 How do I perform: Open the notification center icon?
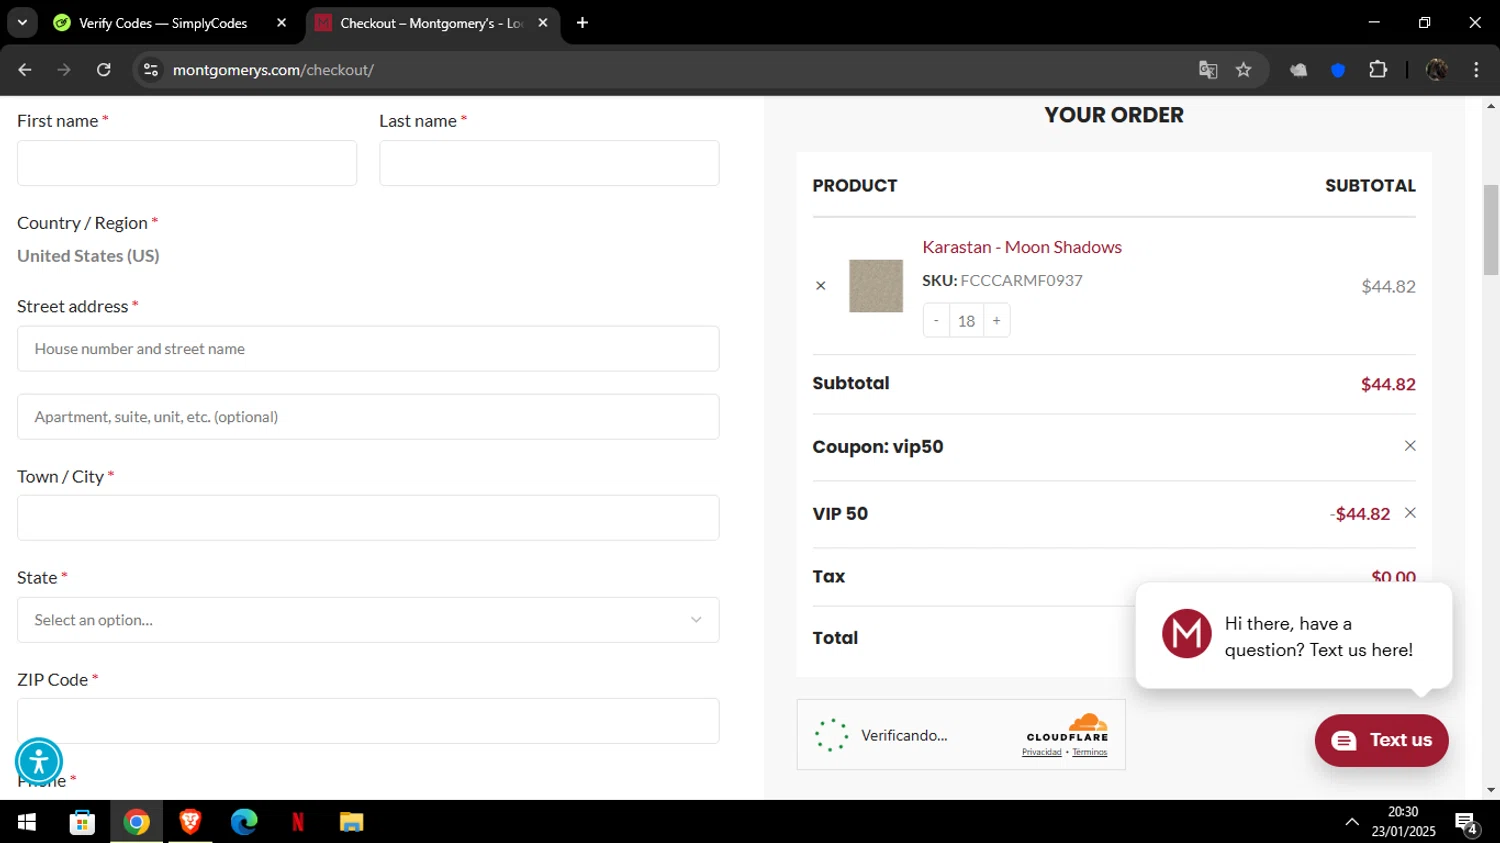[1467, 823]
